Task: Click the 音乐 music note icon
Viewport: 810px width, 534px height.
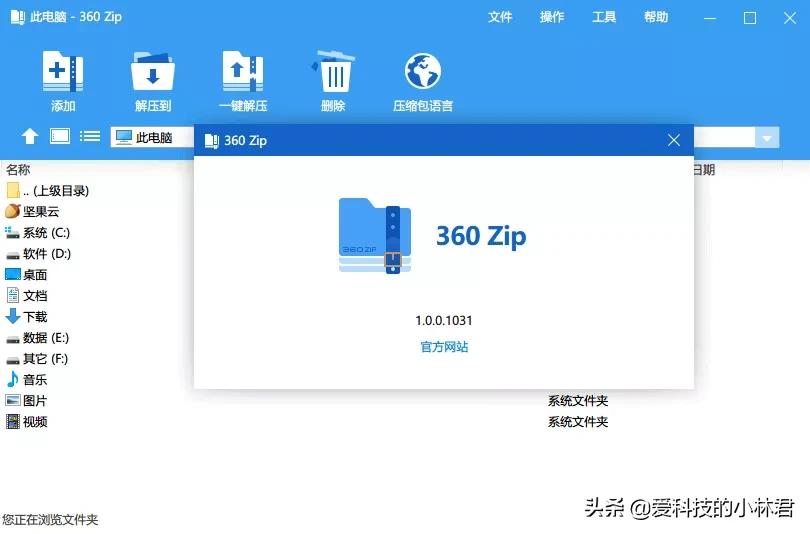Action: (x=12, y=379)
